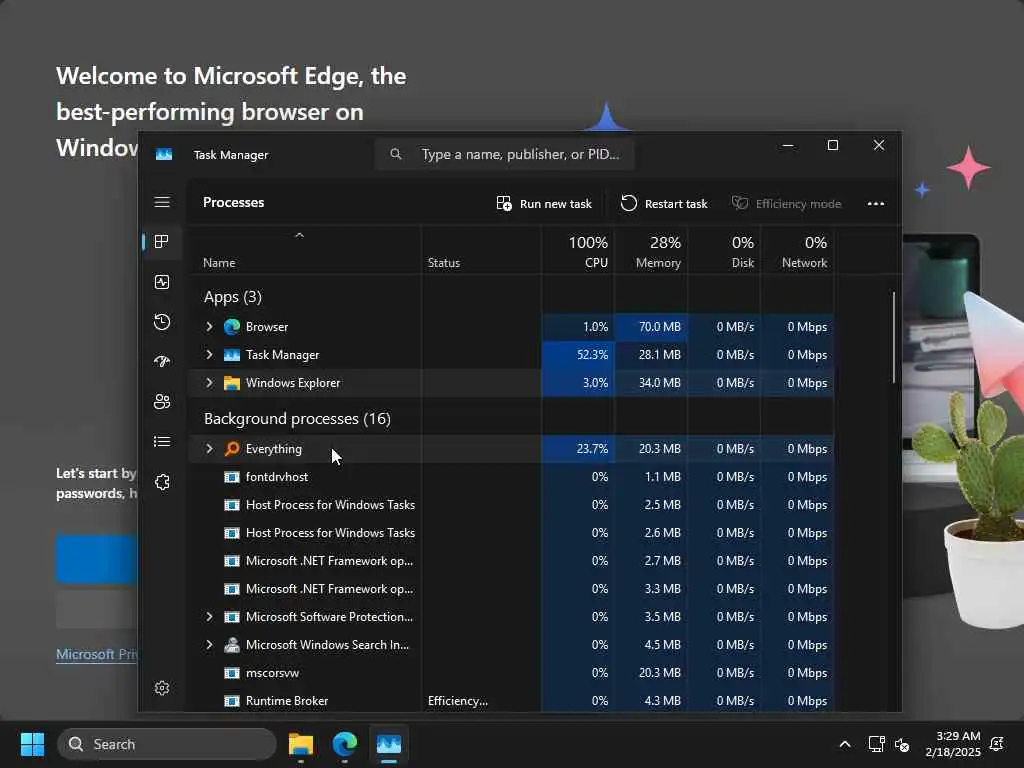This screenshot has width=1024, height=768.
Task: Click the 70.0 MB memory cell for Browser
Action: point(651,327)
